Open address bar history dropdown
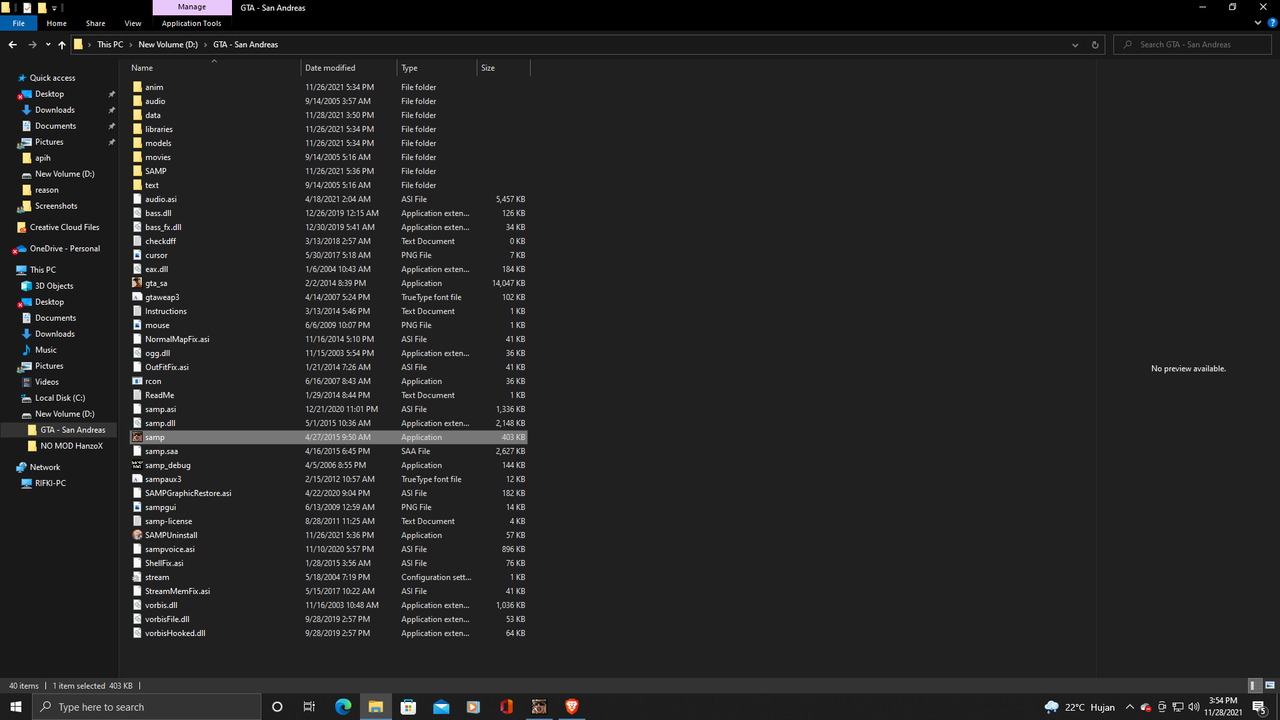Viewport: 1280px width, 720px height. coord(1075,45)
